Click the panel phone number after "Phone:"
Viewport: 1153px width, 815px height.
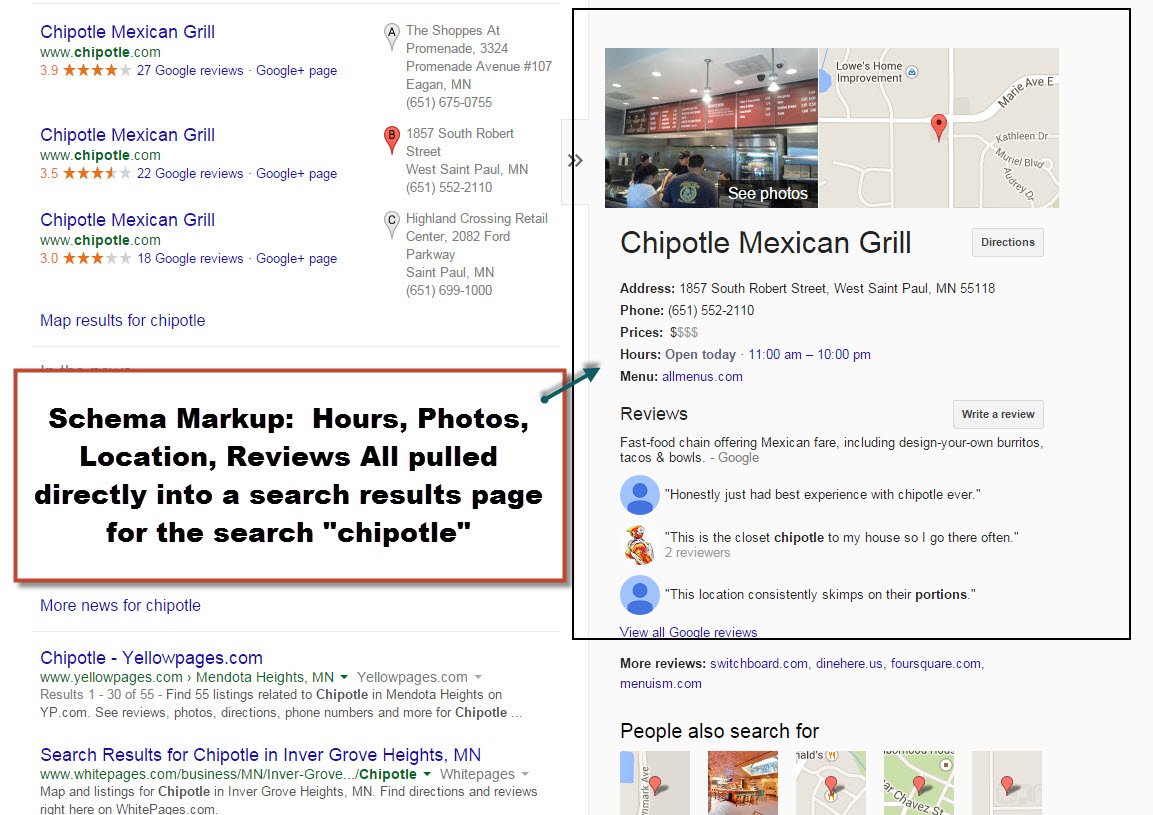(711, 310)
